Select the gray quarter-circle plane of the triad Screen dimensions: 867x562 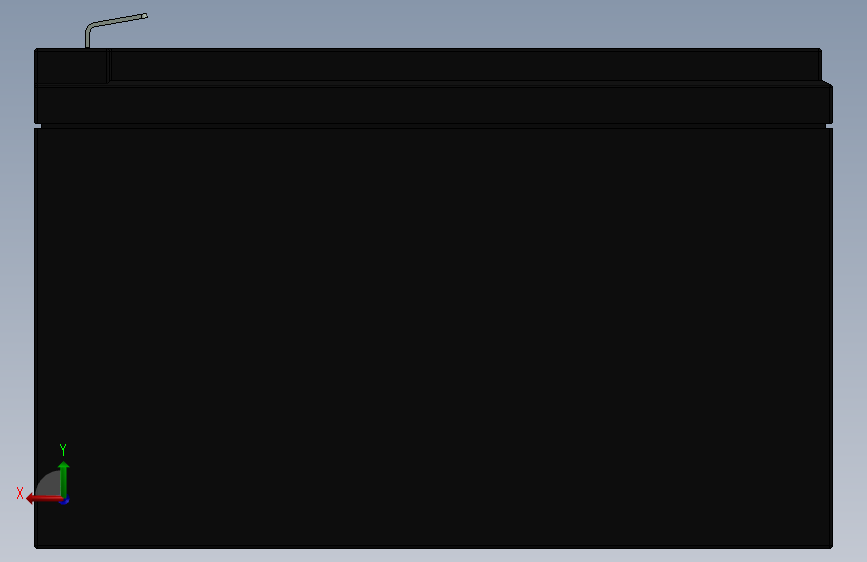coord(50,484)
